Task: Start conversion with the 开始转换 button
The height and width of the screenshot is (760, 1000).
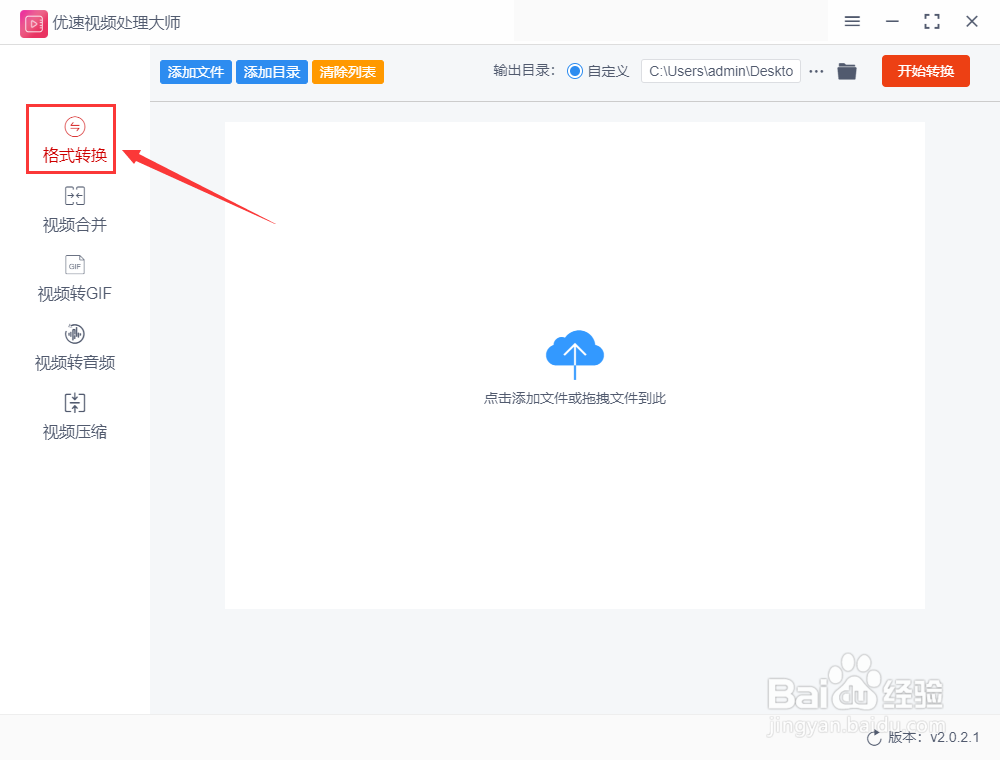Action: point(925,71)
